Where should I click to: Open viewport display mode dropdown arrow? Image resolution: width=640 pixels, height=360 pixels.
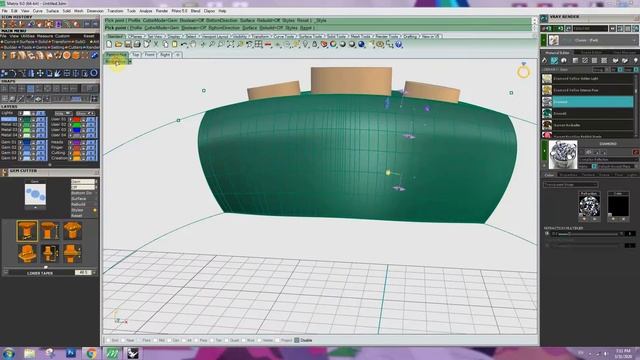point(130,62)
